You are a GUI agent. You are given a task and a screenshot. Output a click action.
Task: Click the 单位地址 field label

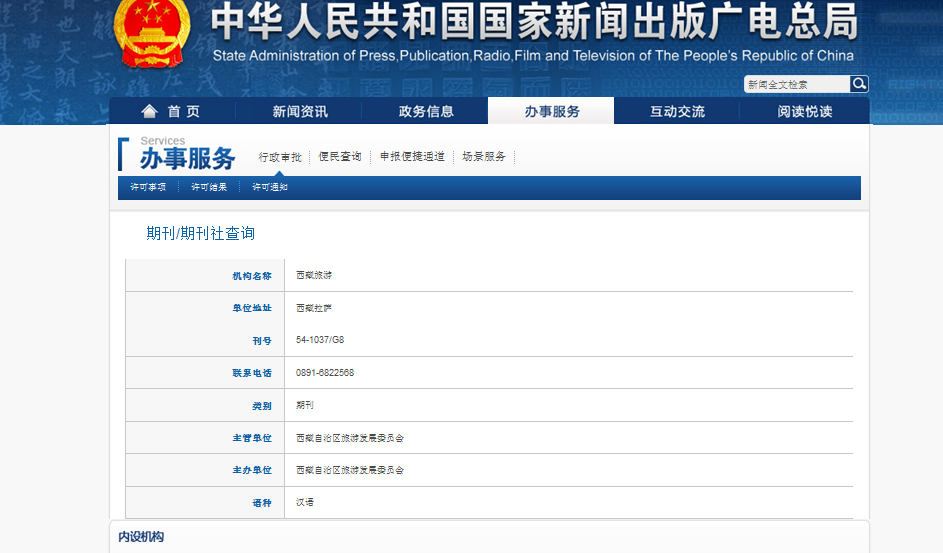(x=252, y=308)
